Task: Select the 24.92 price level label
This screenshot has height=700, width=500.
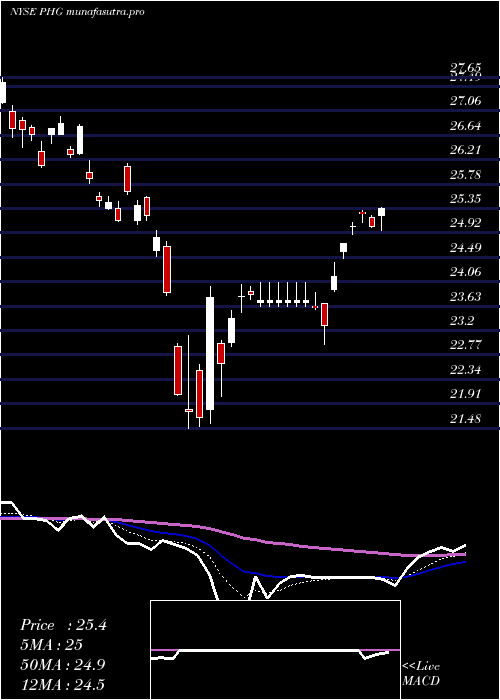Action: coord(466,223)
